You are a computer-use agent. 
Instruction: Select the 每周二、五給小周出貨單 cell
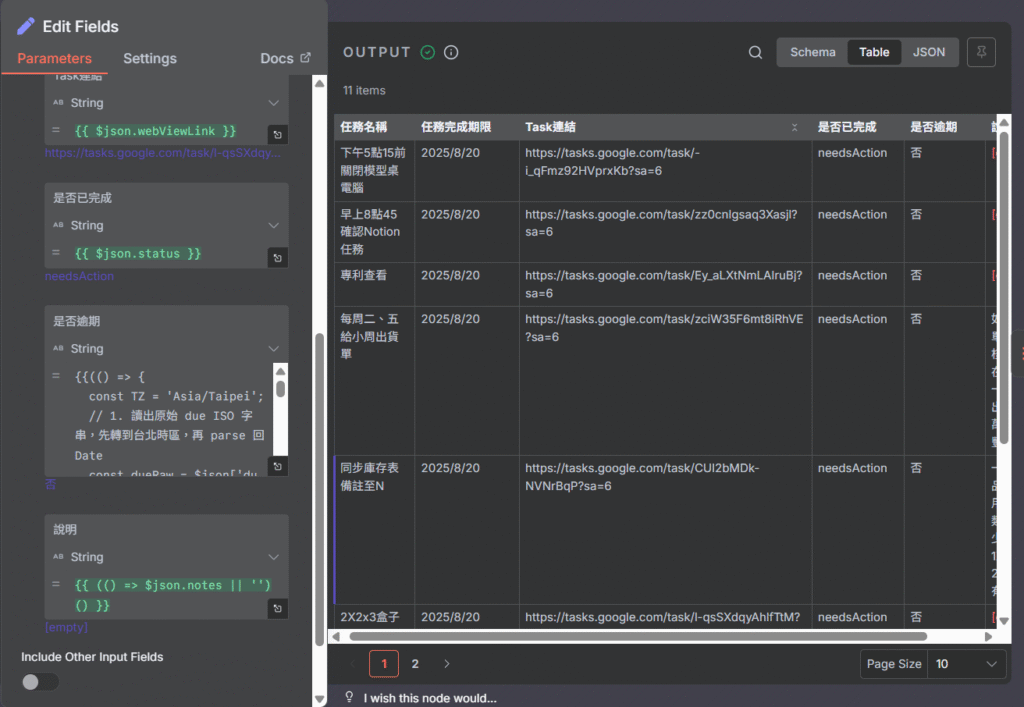click(374, 381)
